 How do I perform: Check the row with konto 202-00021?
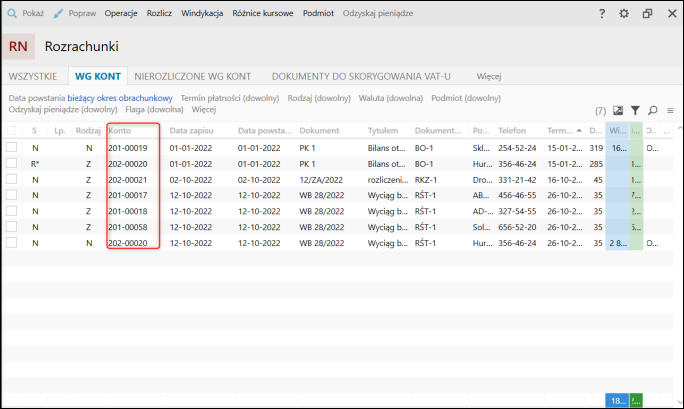click(x=12, y=179)
